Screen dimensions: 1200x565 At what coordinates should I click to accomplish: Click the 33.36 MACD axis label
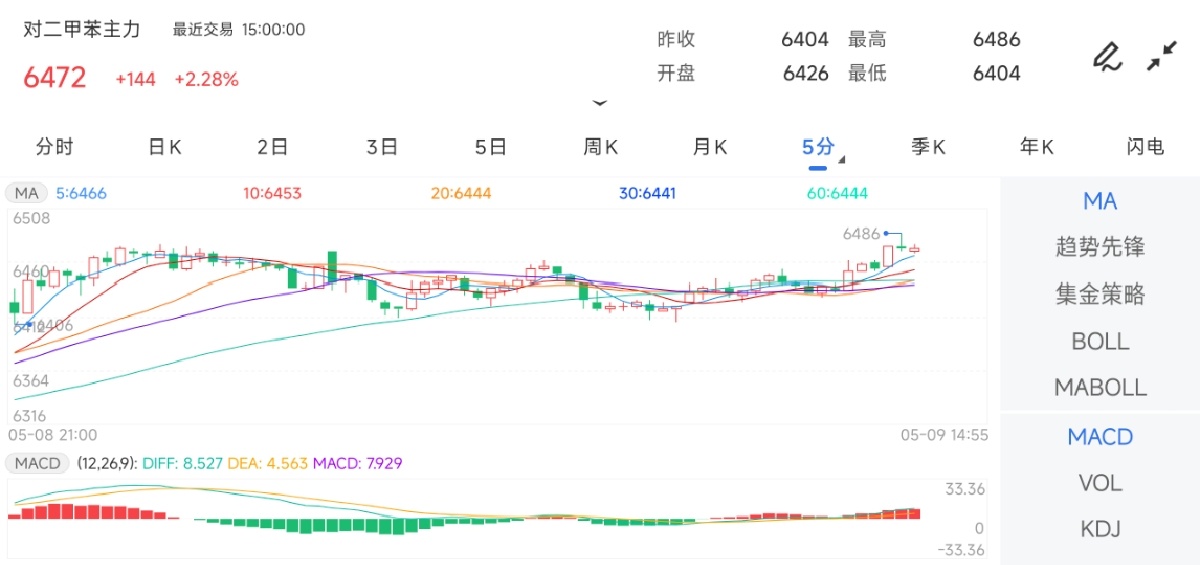(x=965, y=489)
